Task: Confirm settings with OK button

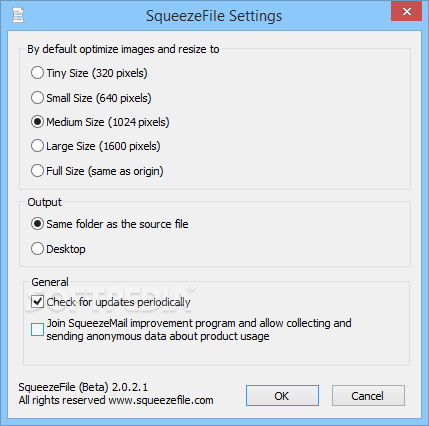Action: 282,396
